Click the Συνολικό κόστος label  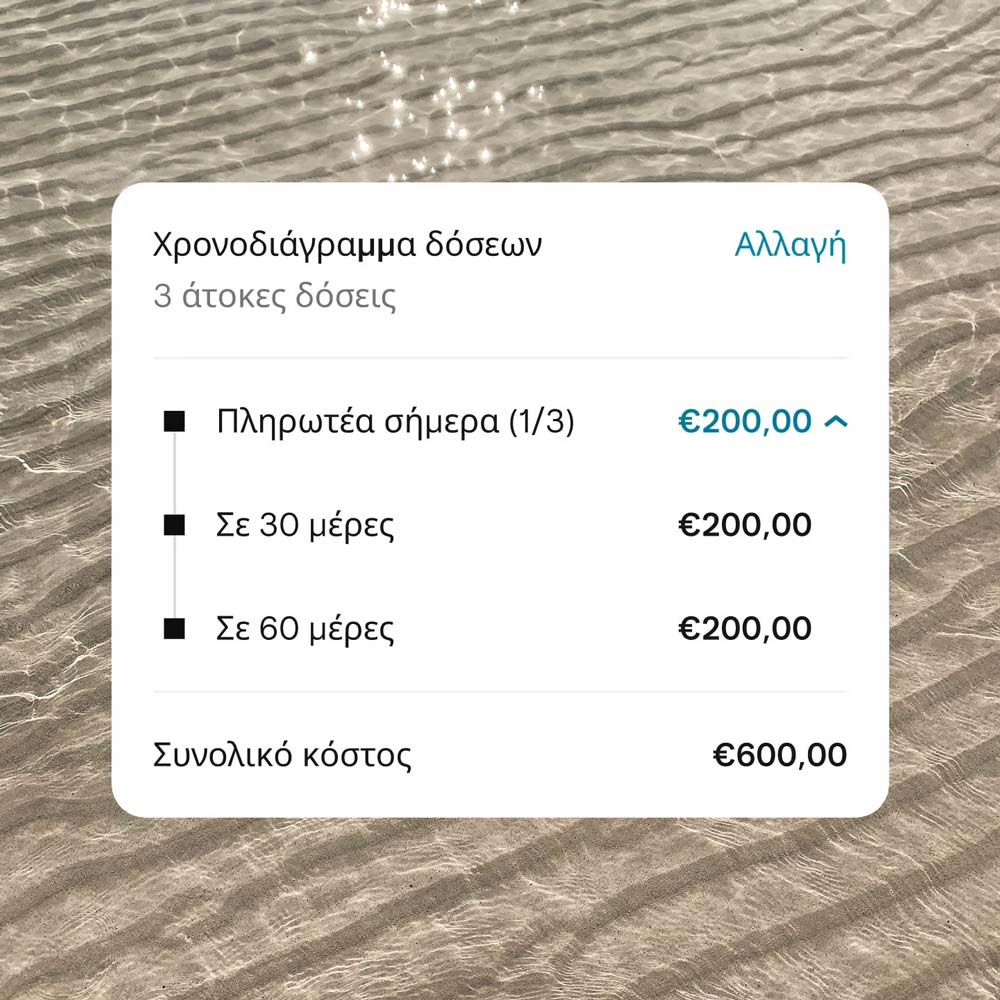click(282, 755)
